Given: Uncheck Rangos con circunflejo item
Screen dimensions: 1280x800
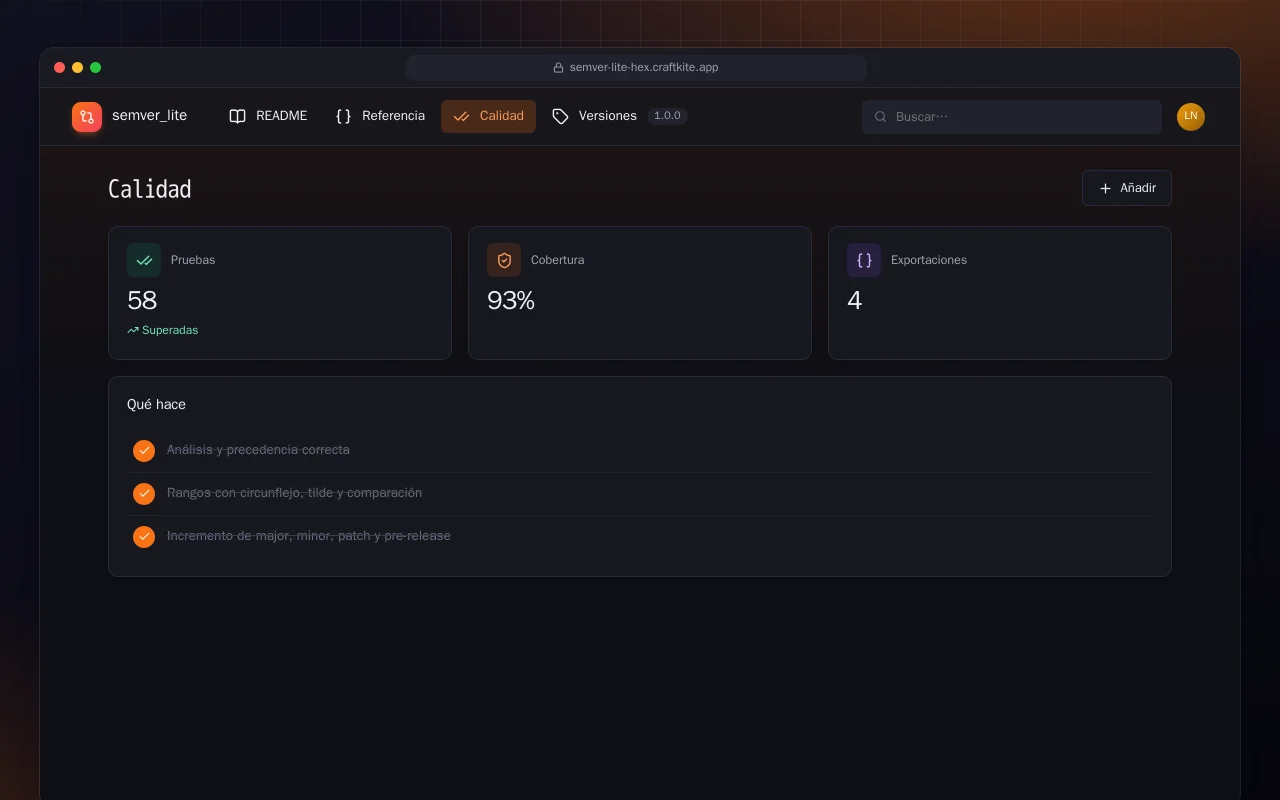Looking at the screenshot, I should point(144,493).
